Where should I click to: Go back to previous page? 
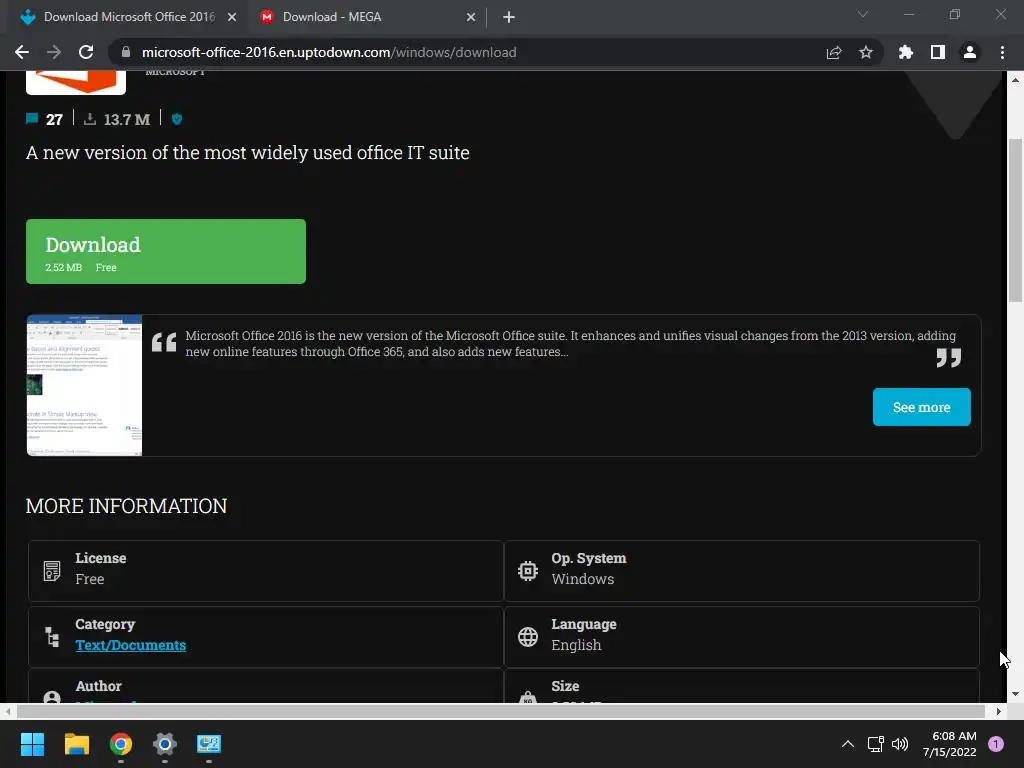(22, 52)
